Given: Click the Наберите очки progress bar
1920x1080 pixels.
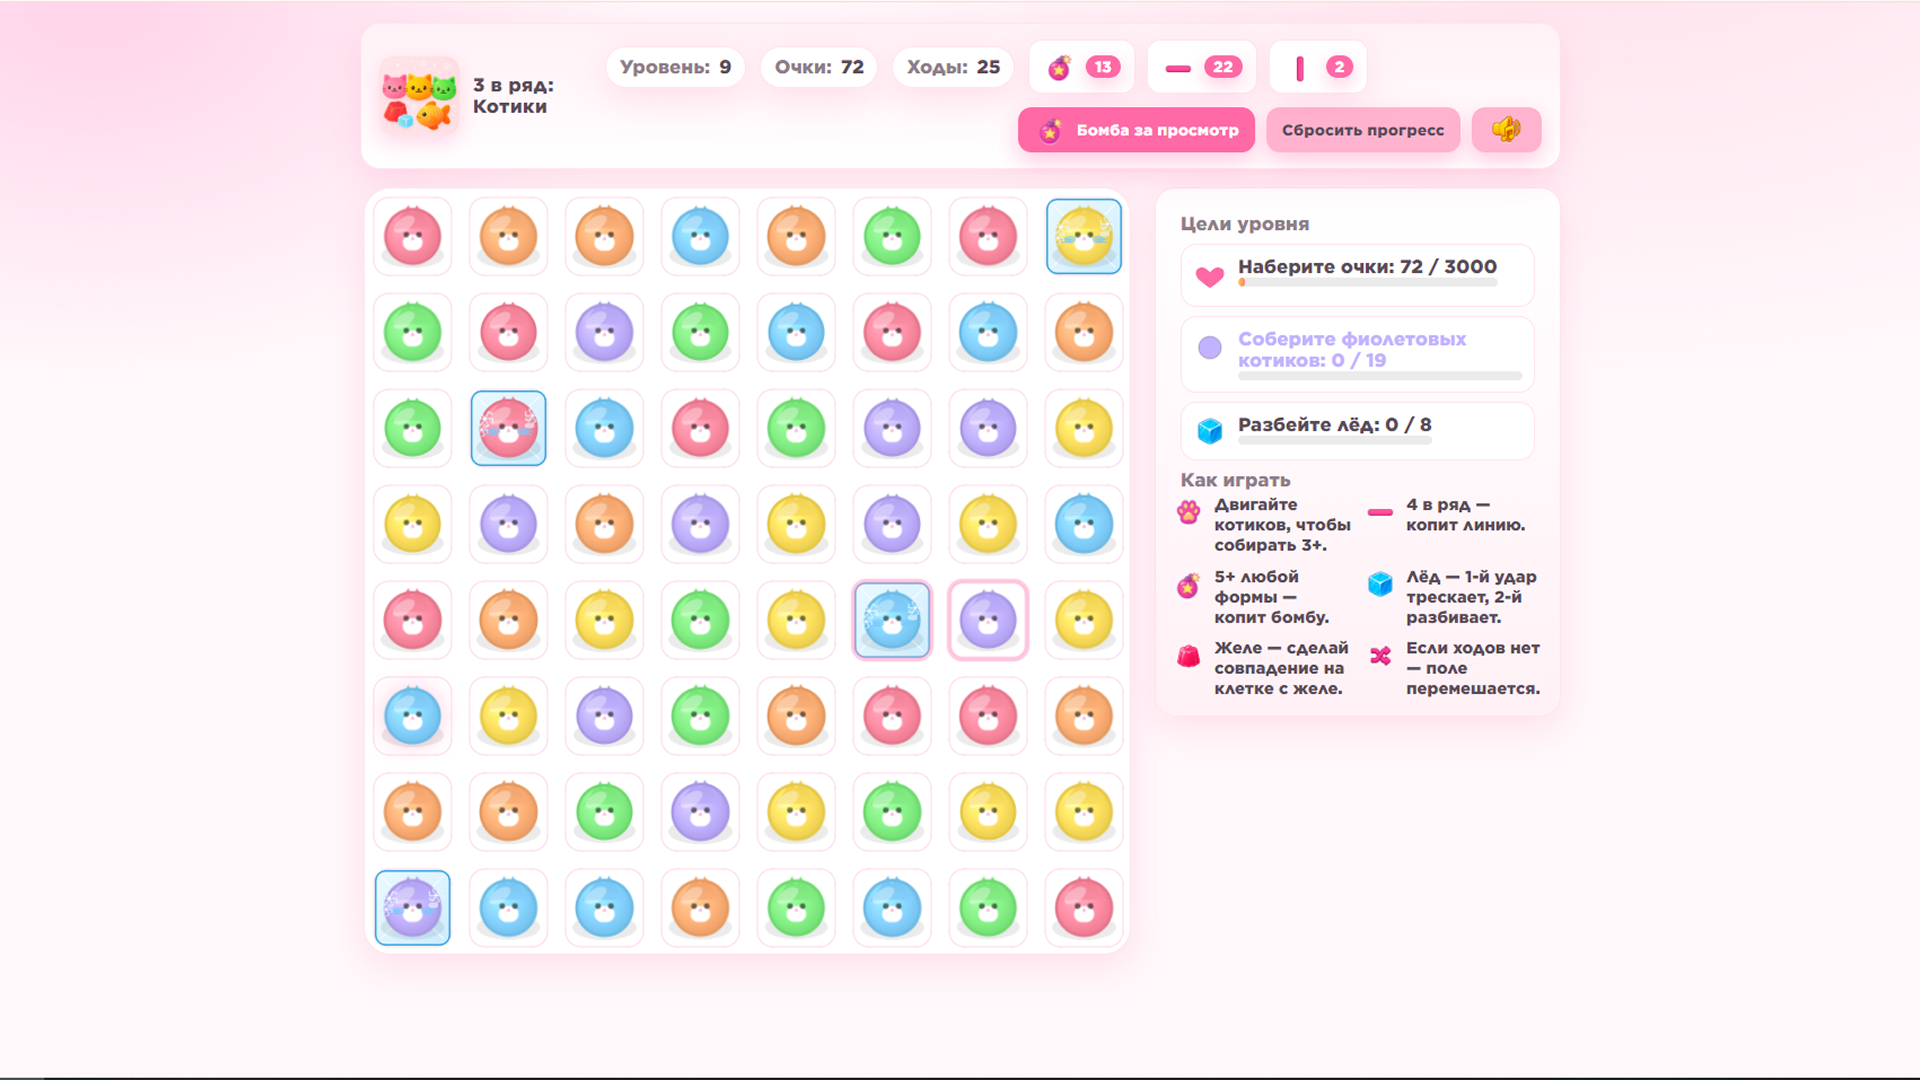Looking at the screenshot, I should click(x=1367, y=283).
